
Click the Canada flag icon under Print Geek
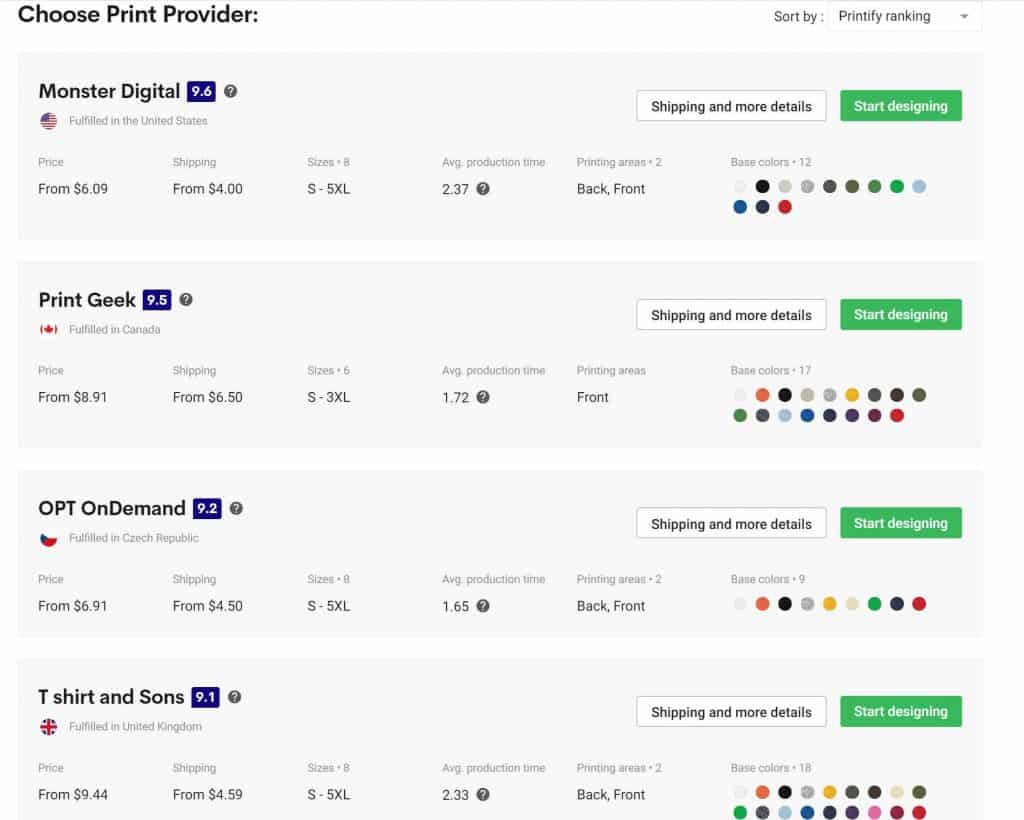(x=48, y=329)
